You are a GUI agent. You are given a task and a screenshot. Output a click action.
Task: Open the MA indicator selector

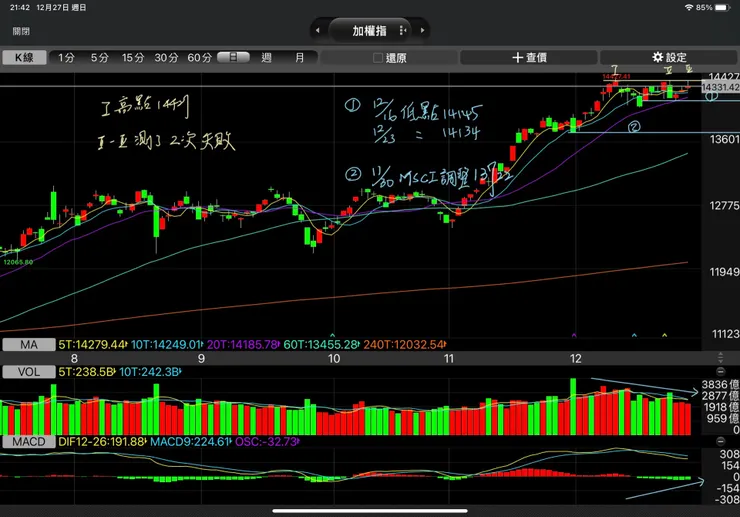pos(29,345)
